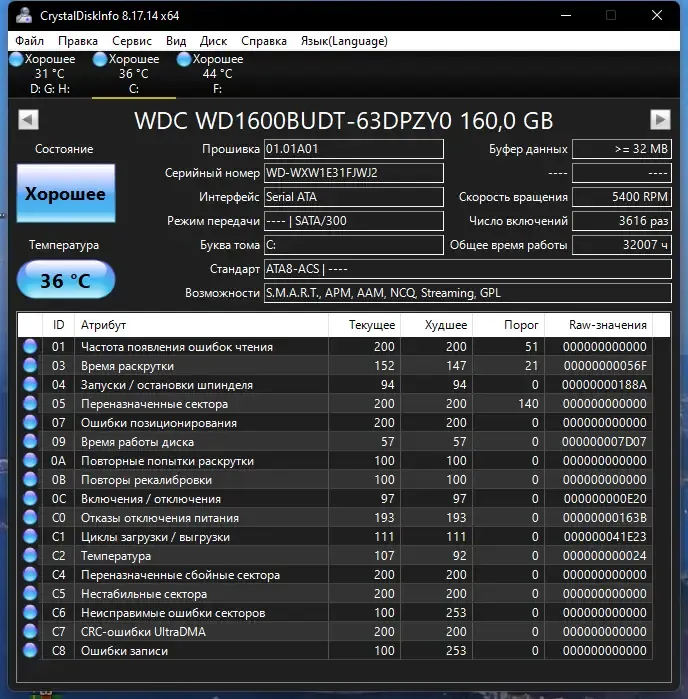The width and height of the screenshot is (688, 699).
Task: Click the Атрибут column header
Action: pyautogui.click(x=201, y=325)
